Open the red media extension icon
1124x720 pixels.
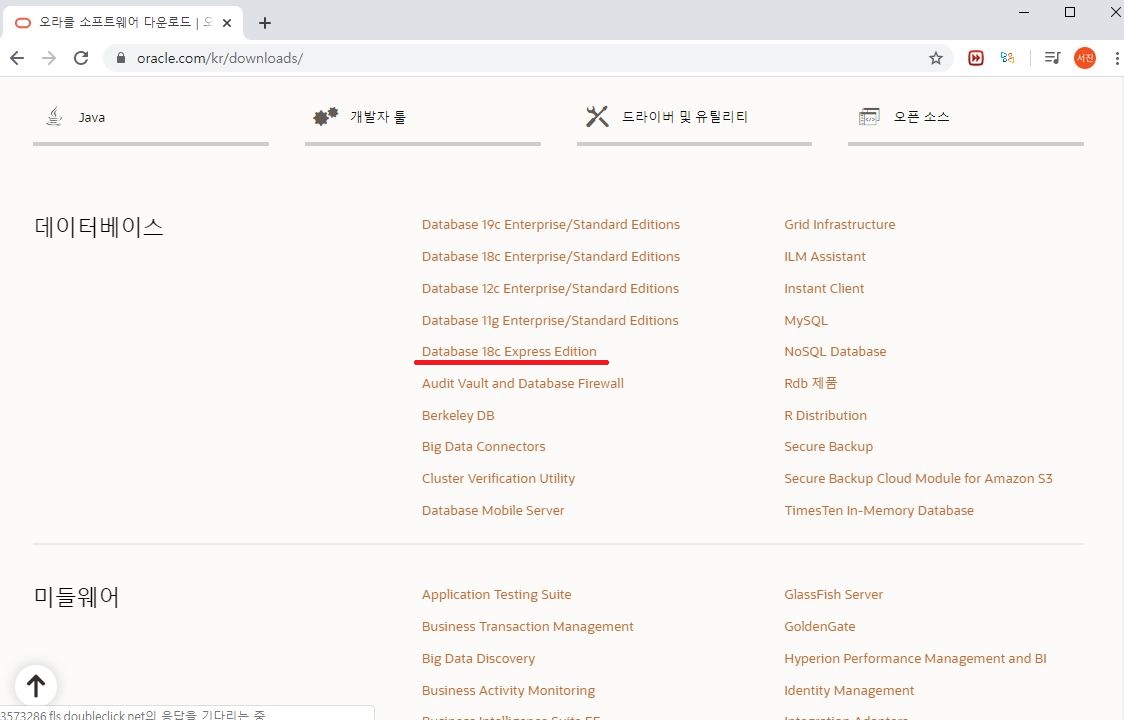(976, 58)
